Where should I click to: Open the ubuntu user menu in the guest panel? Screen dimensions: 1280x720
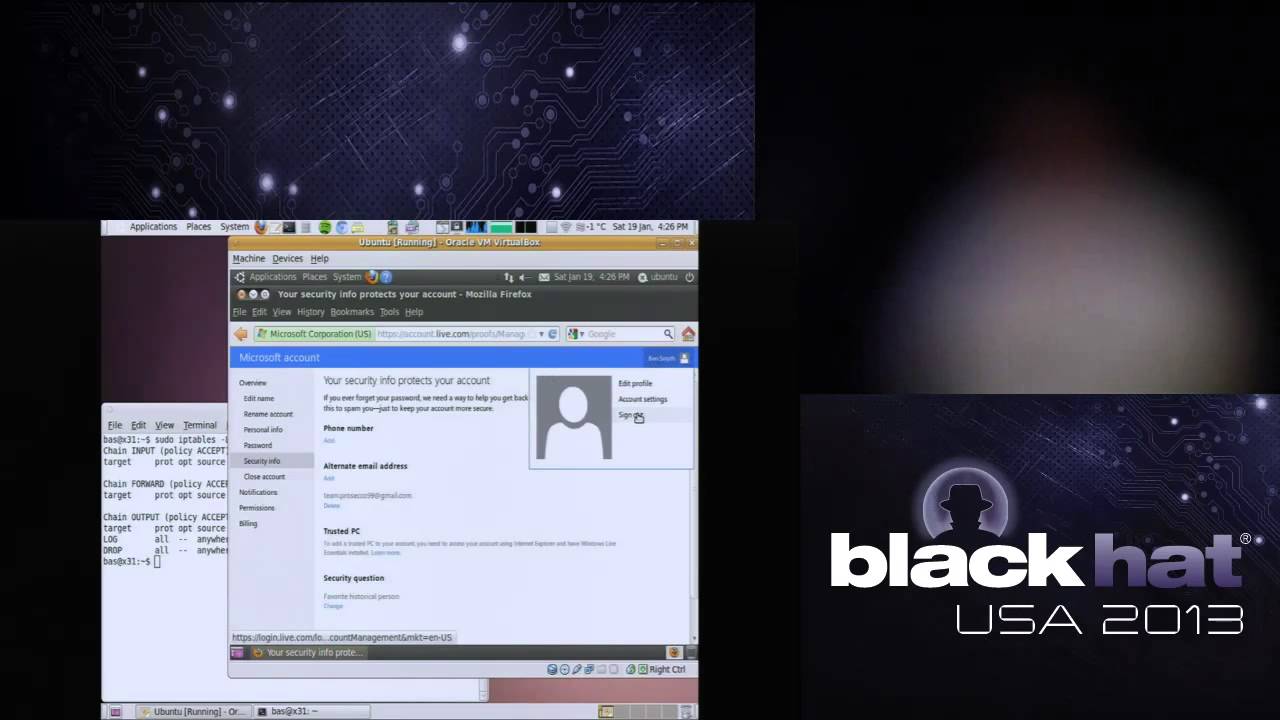click(x=659, y=277)
